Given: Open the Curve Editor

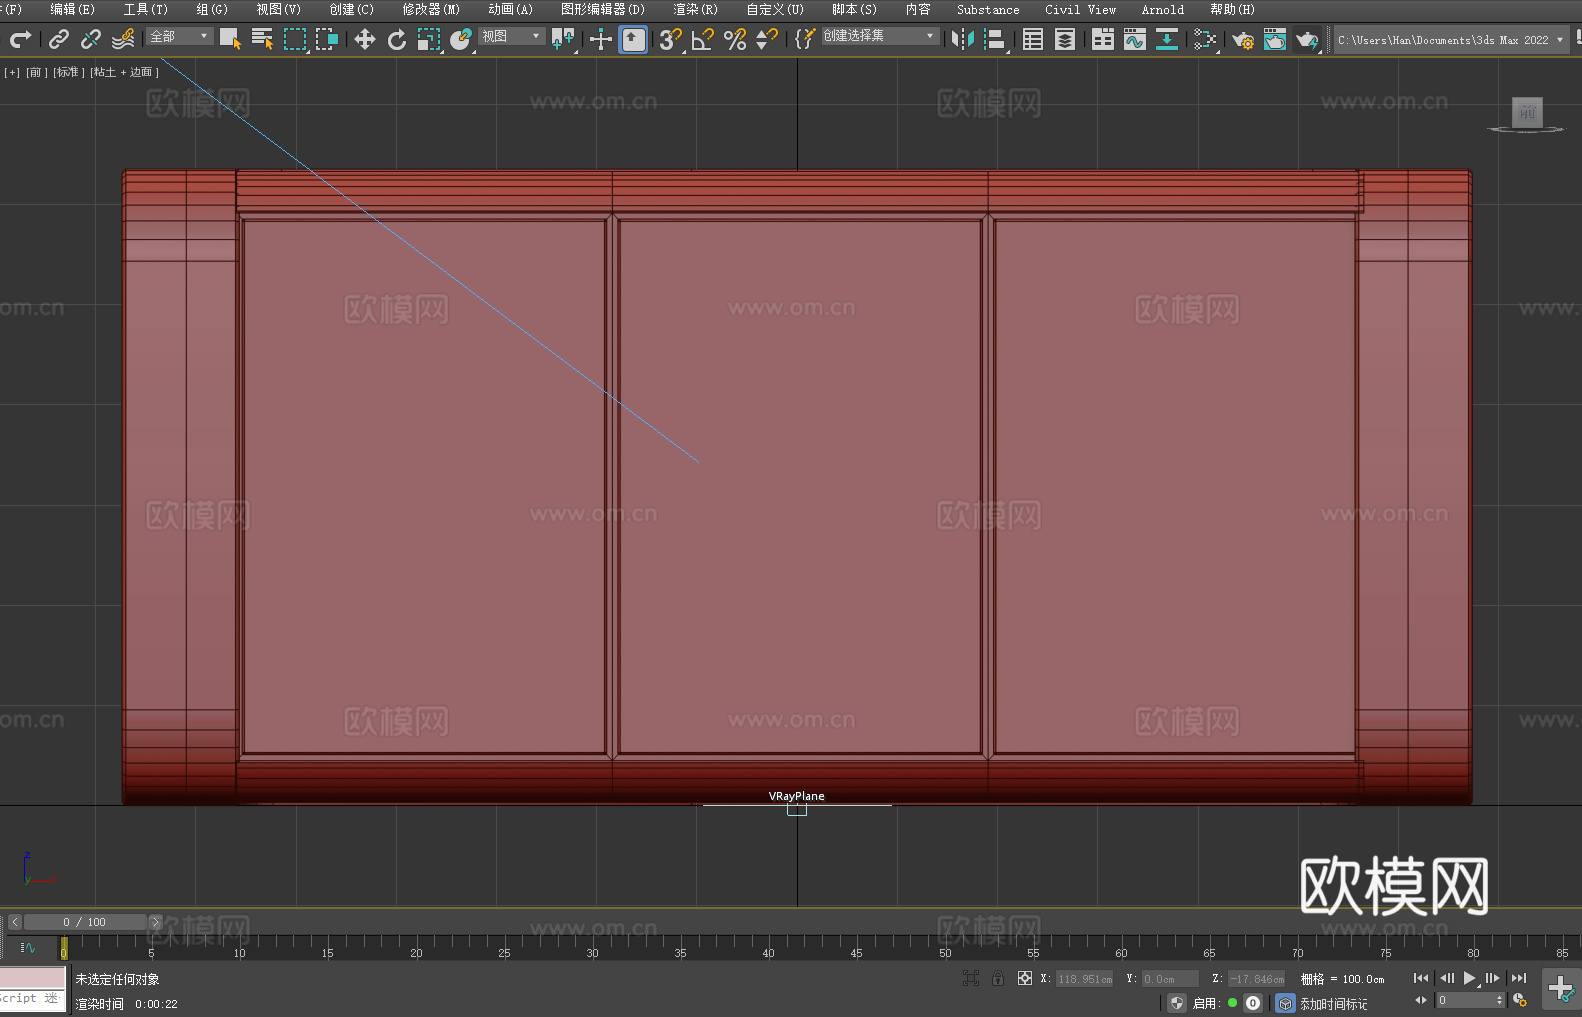Looking at the screenshot, I should (x=1135, y=39).
